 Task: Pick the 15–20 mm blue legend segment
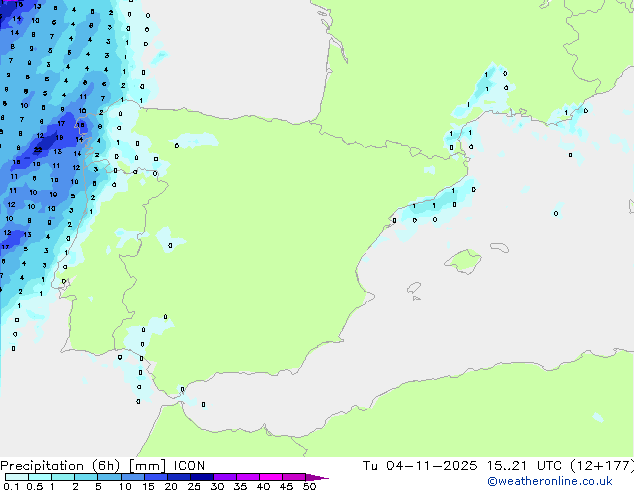pos(156,477)
